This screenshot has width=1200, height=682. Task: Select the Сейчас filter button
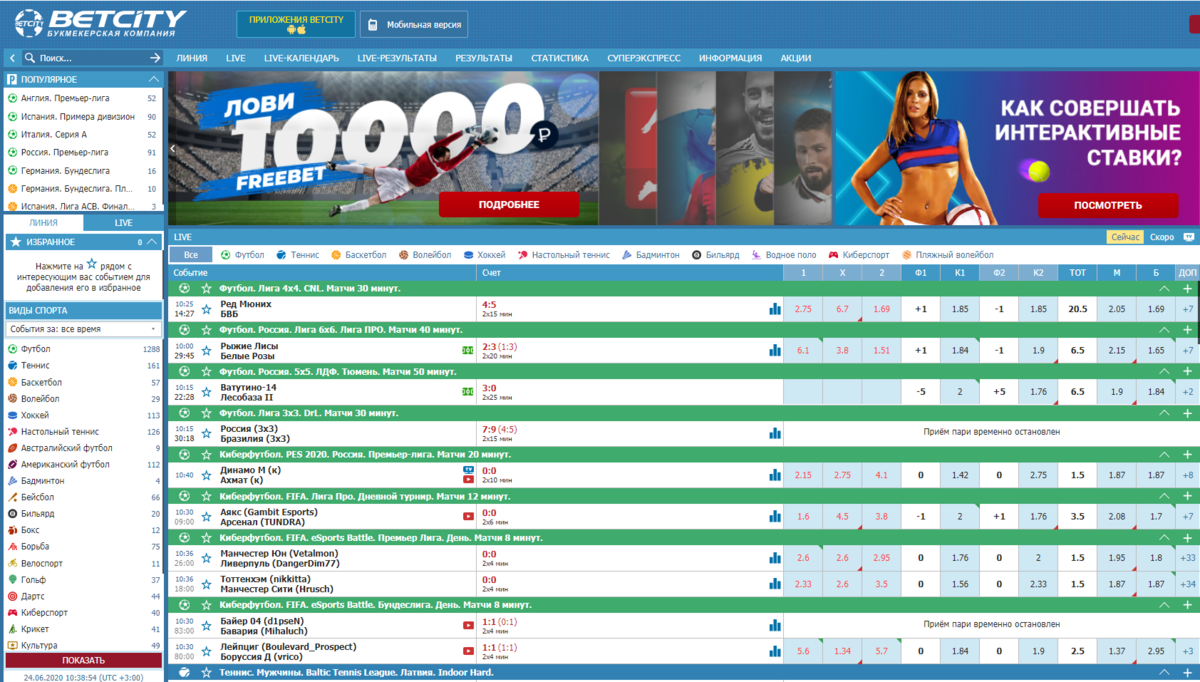coord(1125,237)
